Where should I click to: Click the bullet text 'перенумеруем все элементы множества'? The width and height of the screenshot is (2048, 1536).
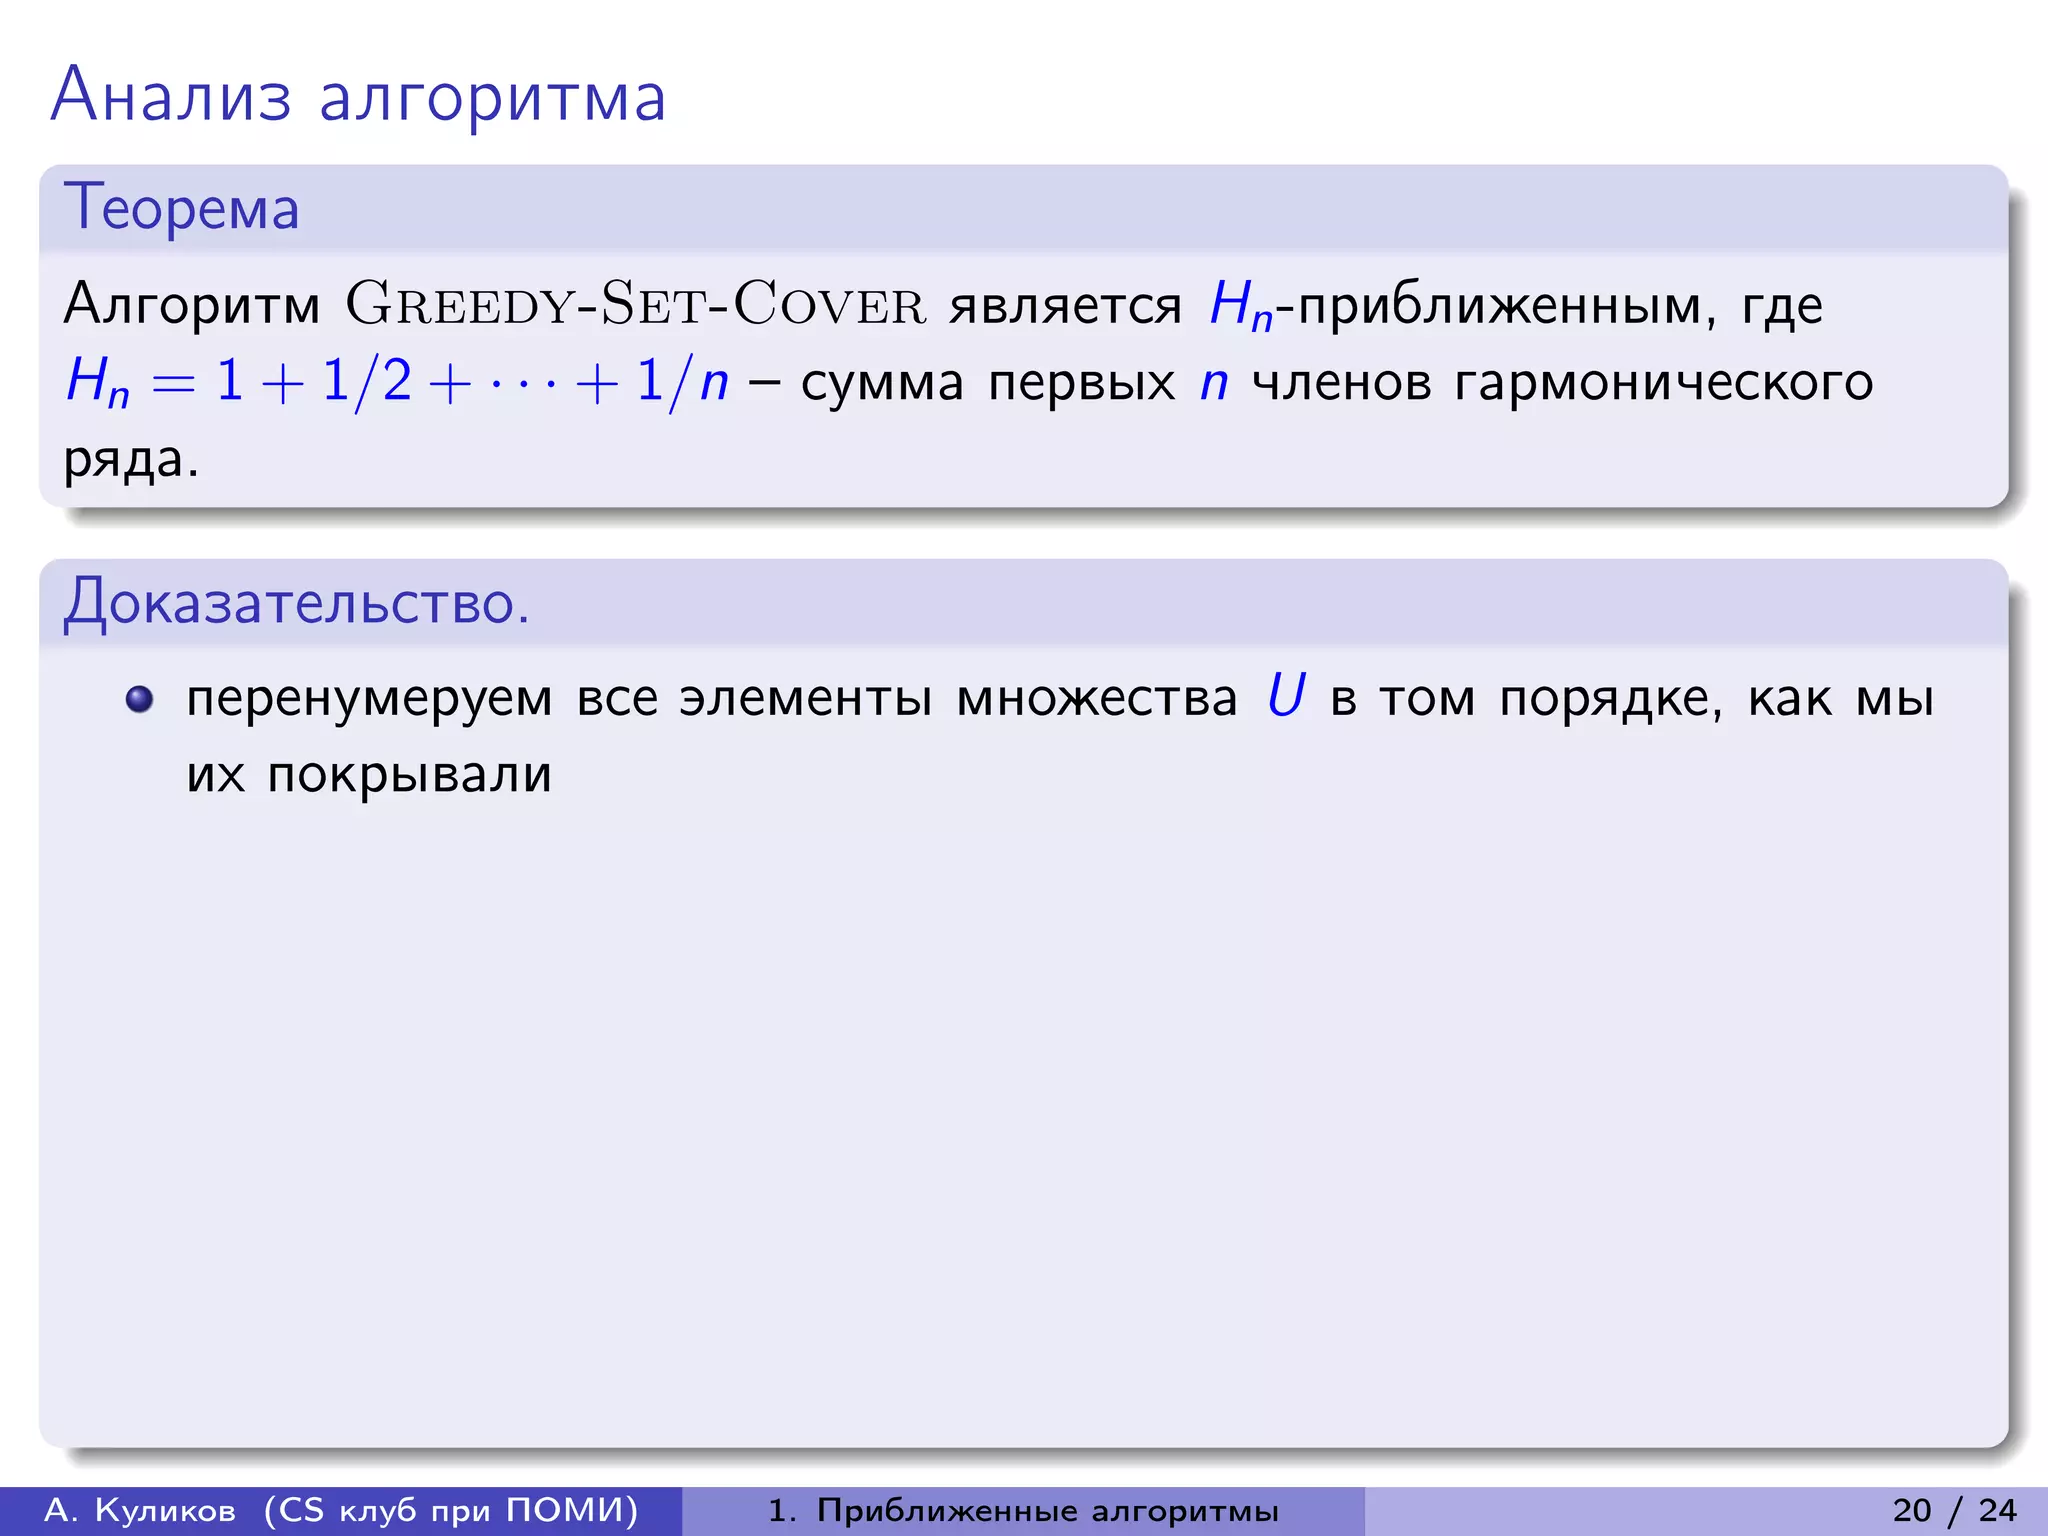tap(711, 699)
